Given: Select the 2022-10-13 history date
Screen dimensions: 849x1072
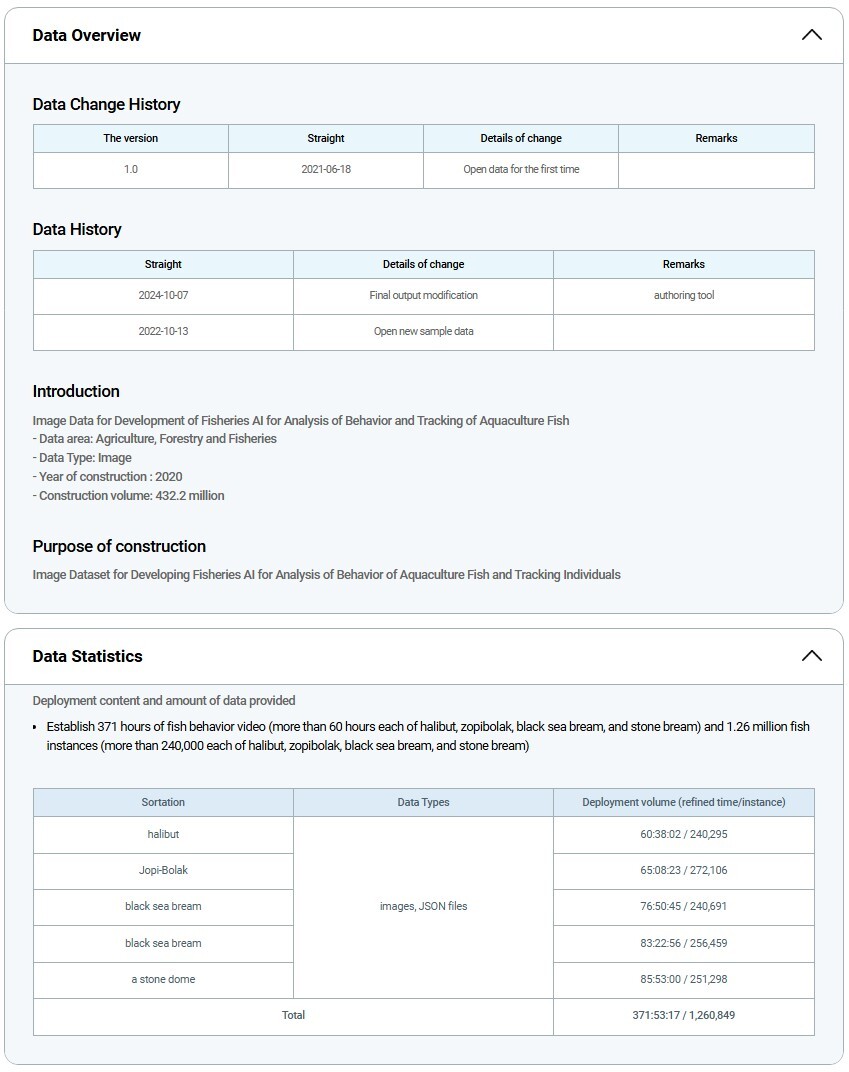Looking at the screenshot, I should [x=163, y=331].
